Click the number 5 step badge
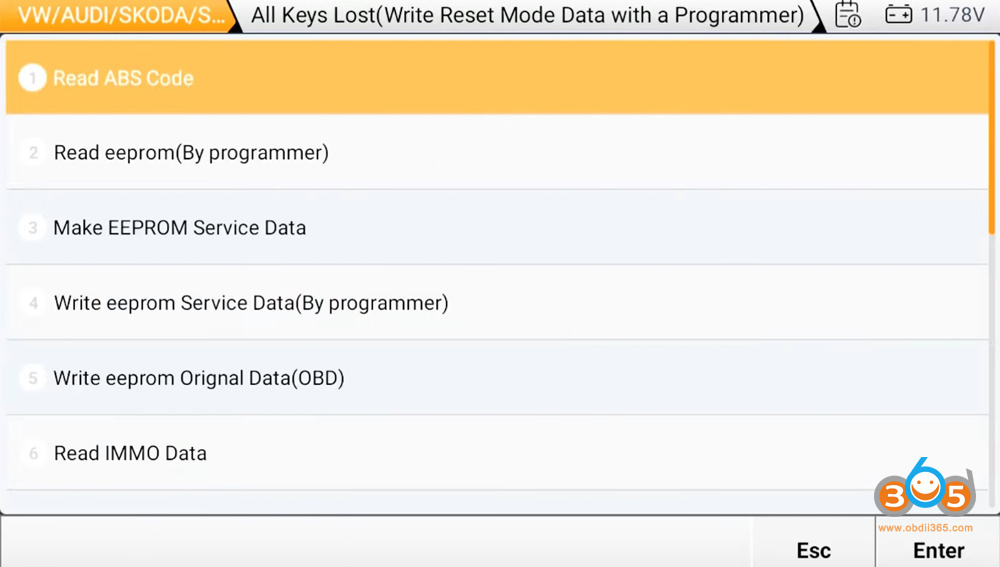Image resolution: width=1000 pixels, height=567 pixels. (x=33, y=378)
